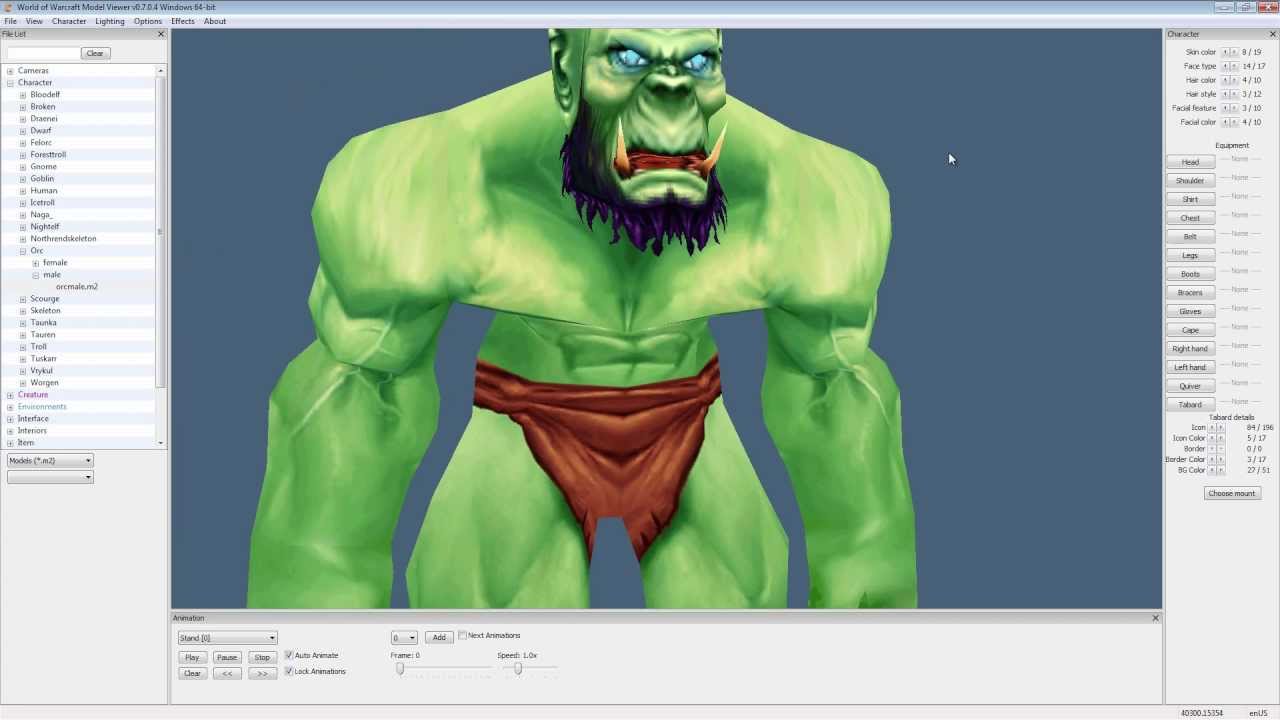Close the File List panel

click(160, 34)
